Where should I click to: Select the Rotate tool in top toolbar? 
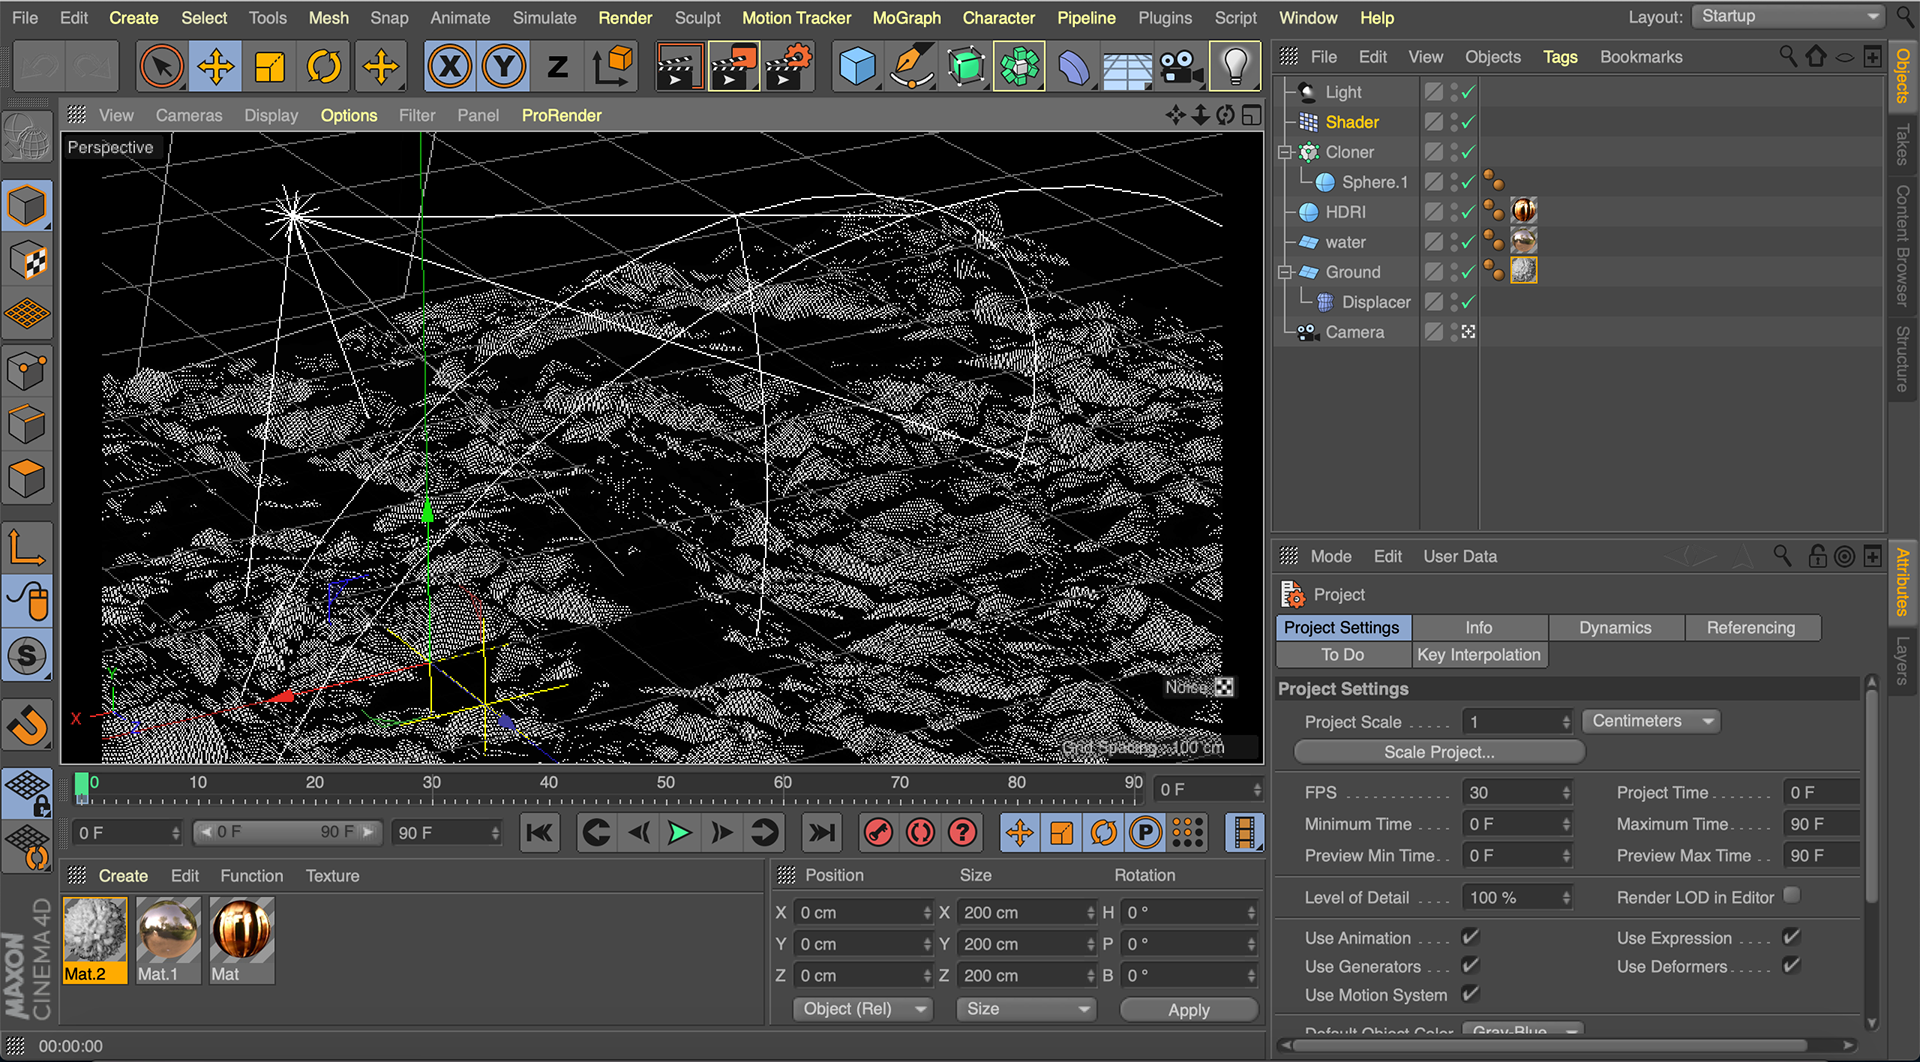pyautogui.click(x=324, y=67)
